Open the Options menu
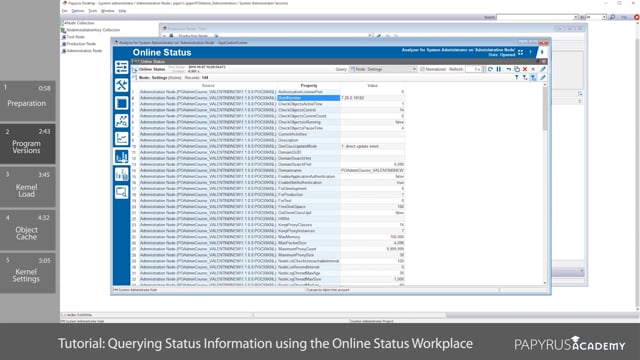 (x=78, y=11)
